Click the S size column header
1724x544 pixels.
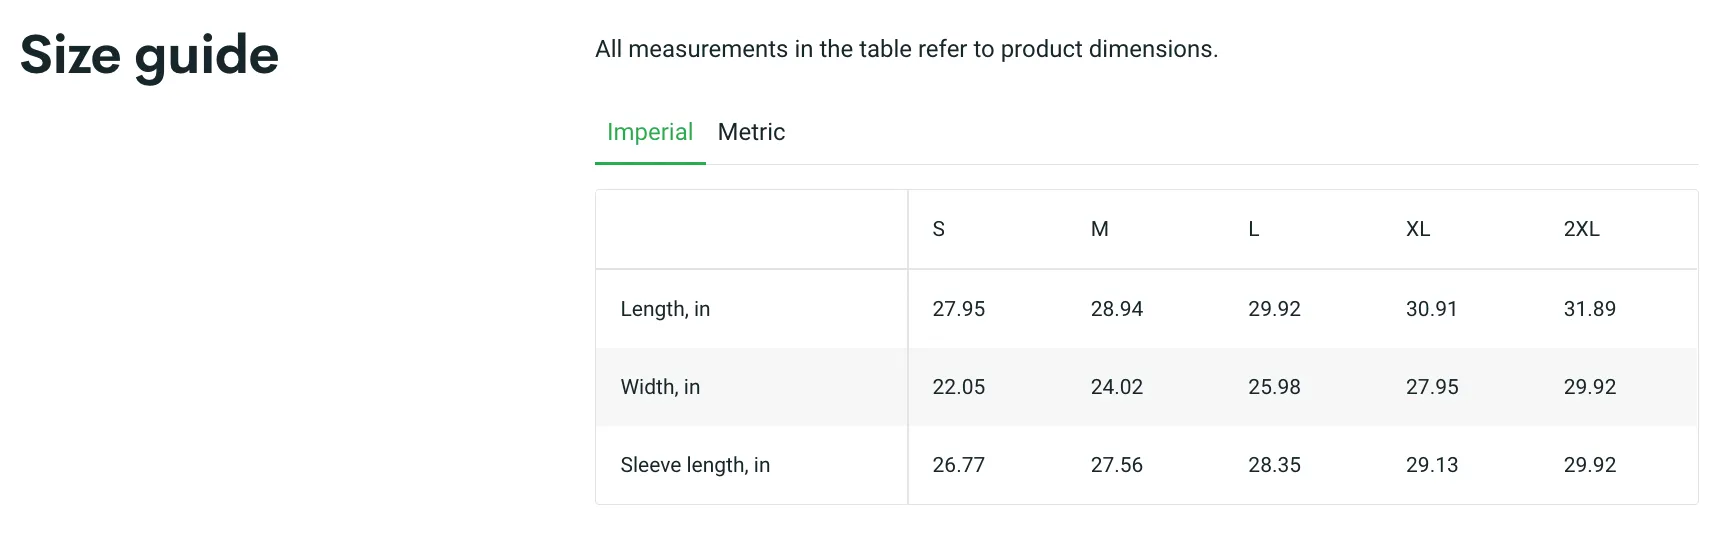tap(938, 229)
